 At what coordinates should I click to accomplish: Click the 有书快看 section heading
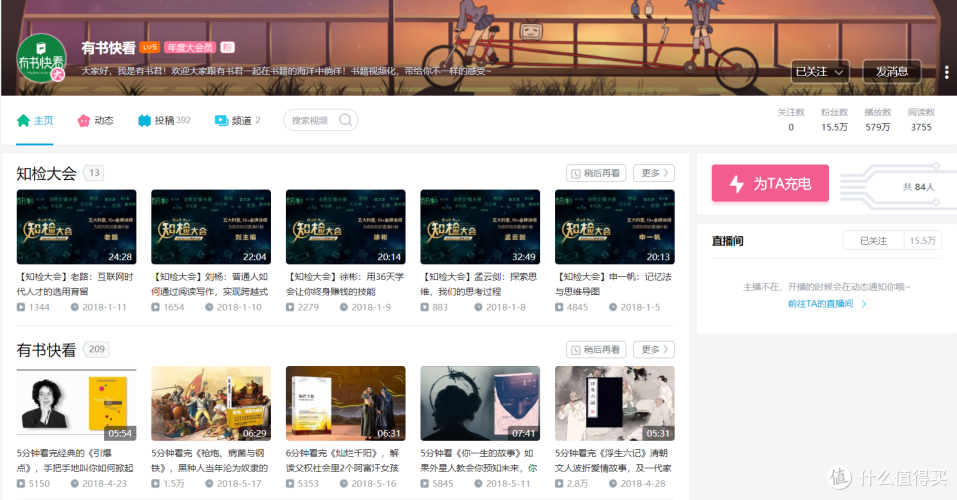click(46, 350)
